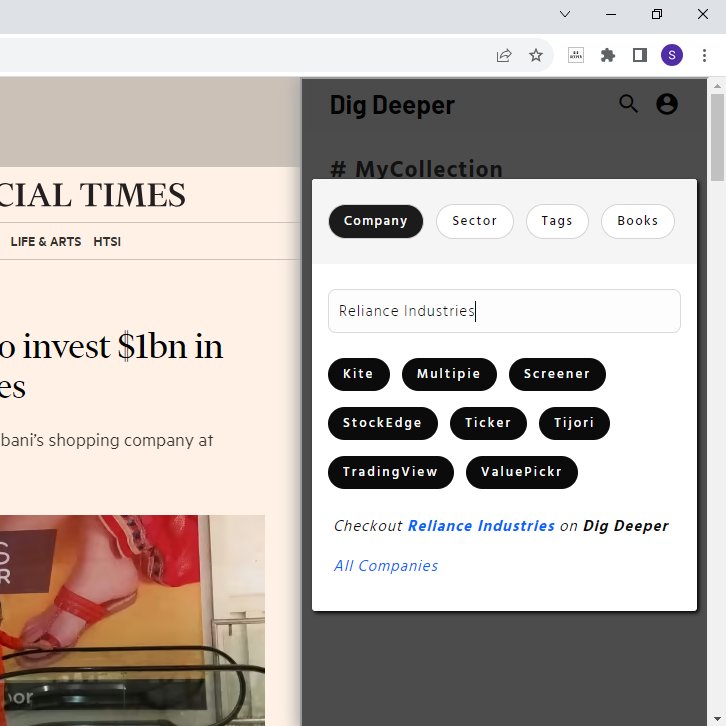The height and width of the screenshot is (726, 726).
Task: Click the article headline about $1bn investment
Action: tap(112, 366)
